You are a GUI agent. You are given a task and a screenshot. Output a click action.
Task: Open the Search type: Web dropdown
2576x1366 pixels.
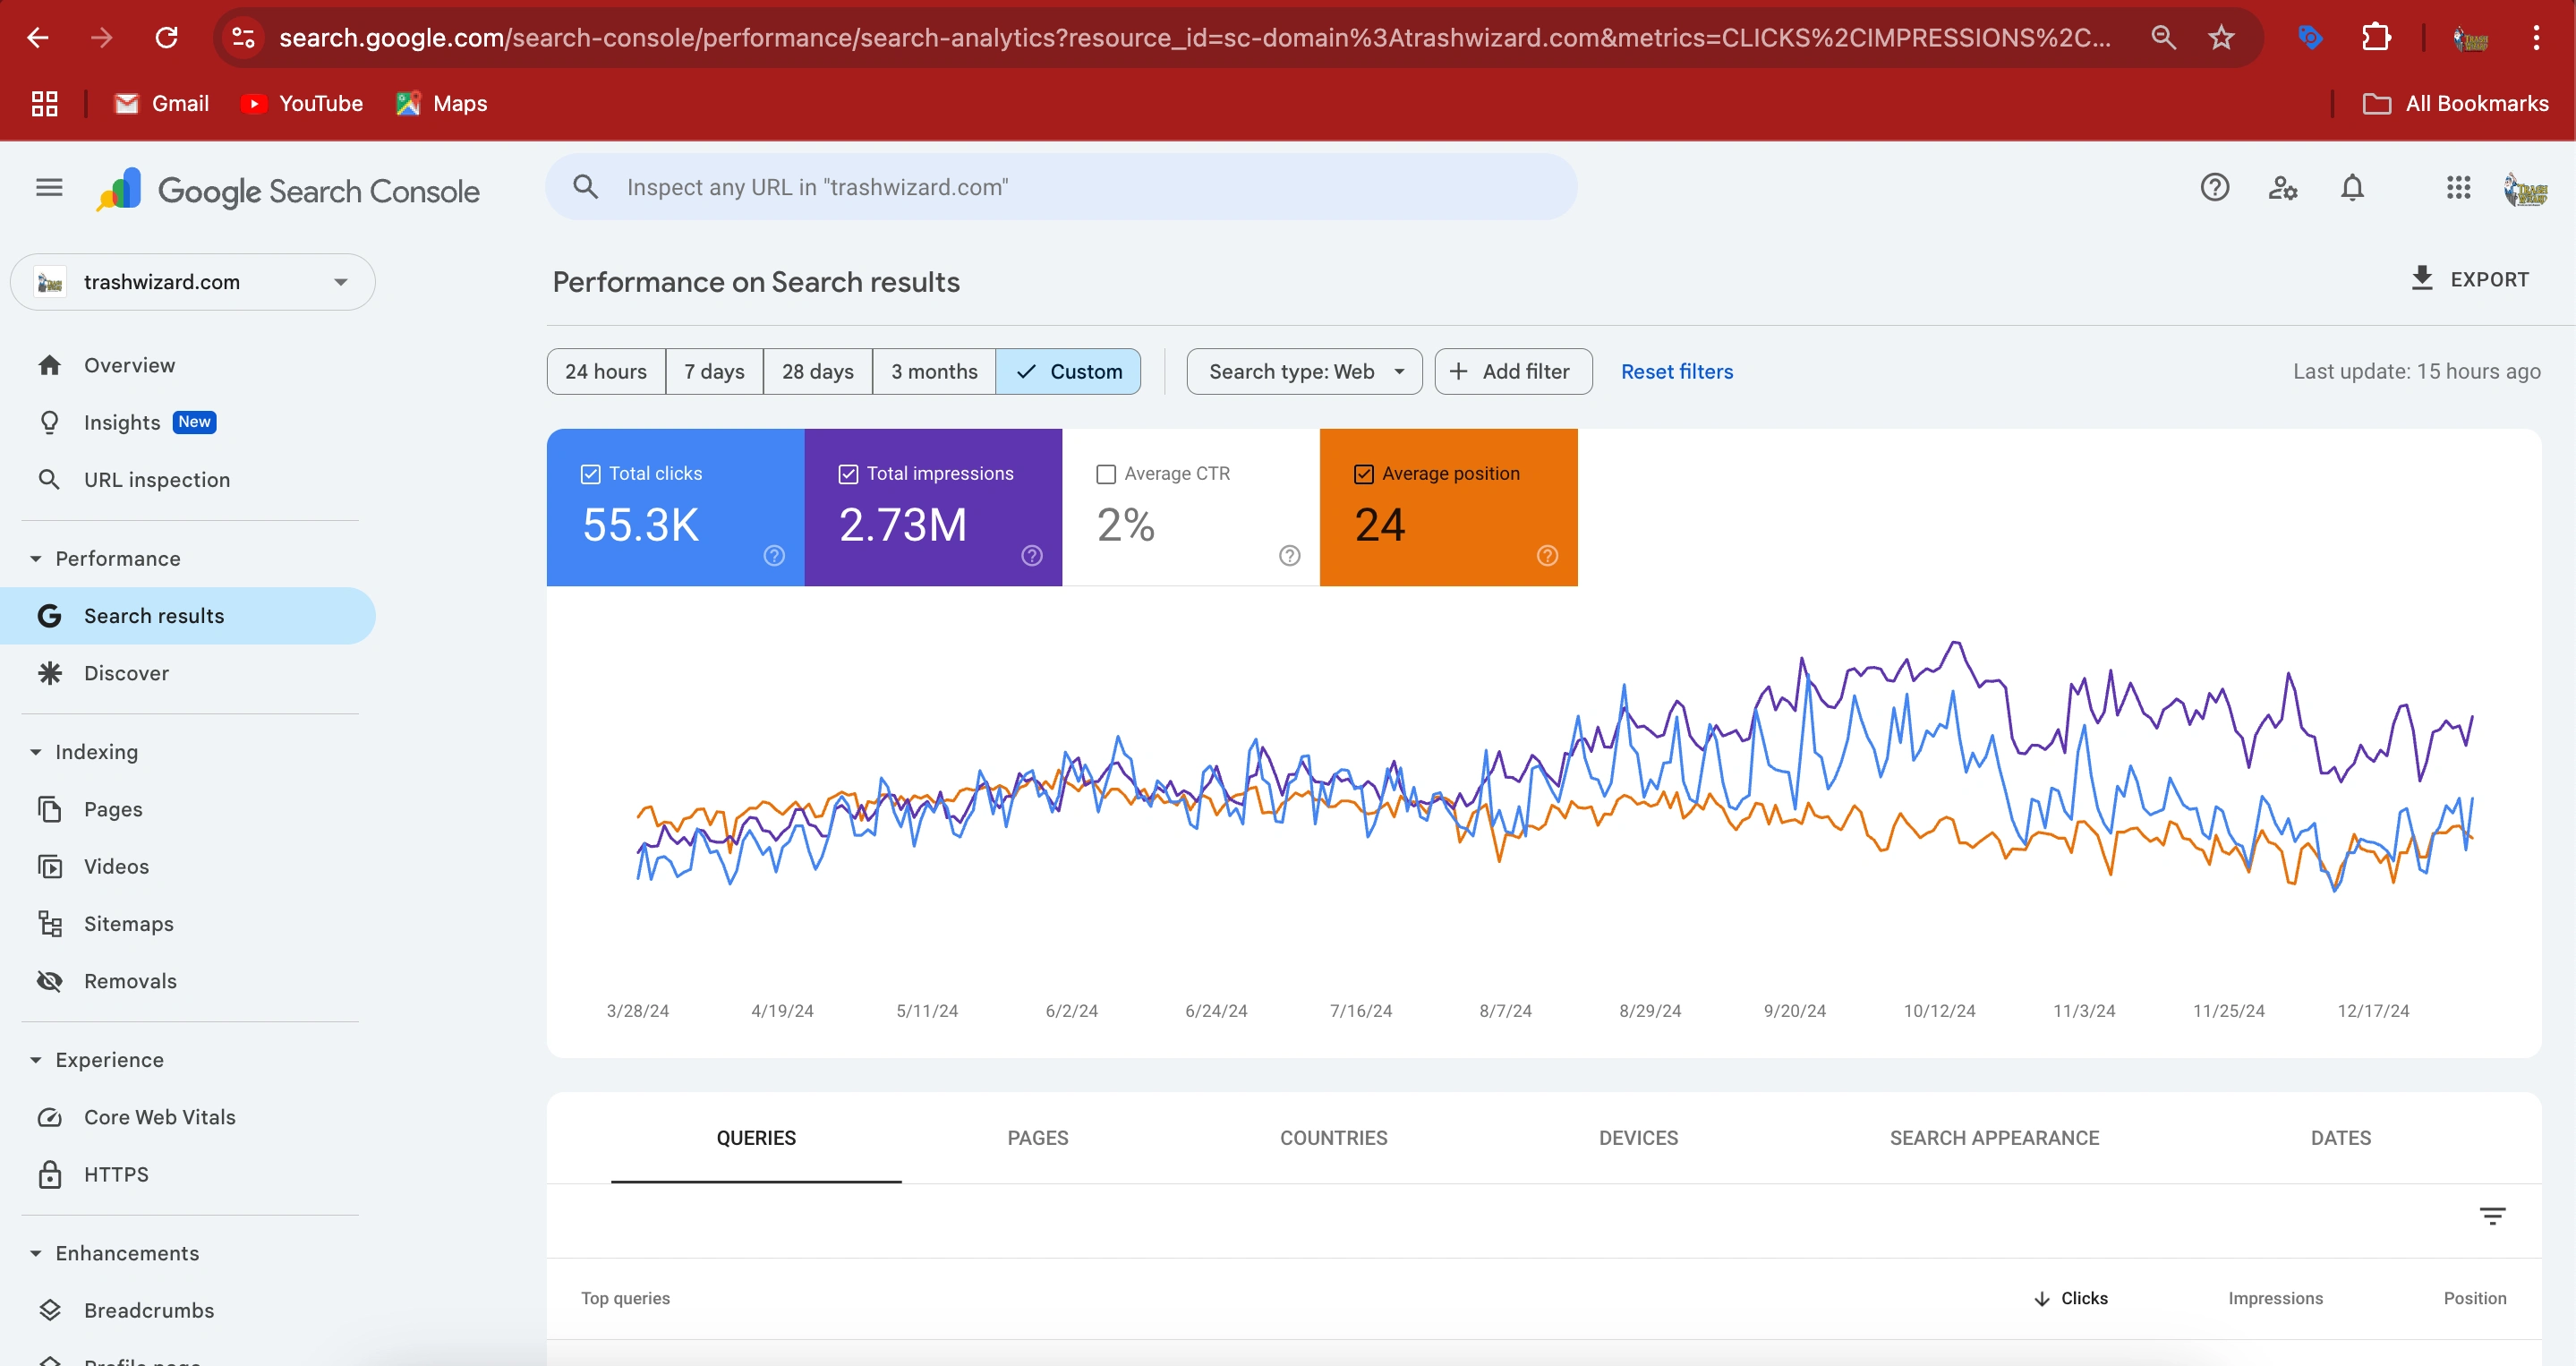tap(1304, 372)
